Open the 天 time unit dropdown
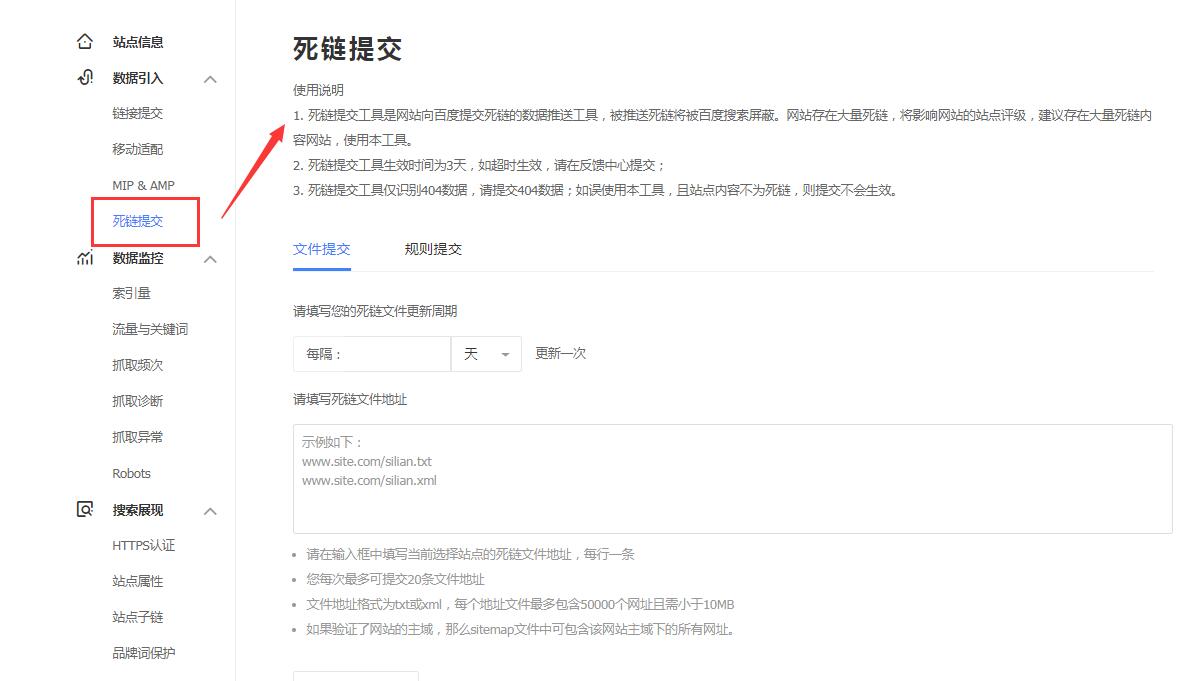Viewport: 1185px width, 681px height. click(x=486, y=354)
